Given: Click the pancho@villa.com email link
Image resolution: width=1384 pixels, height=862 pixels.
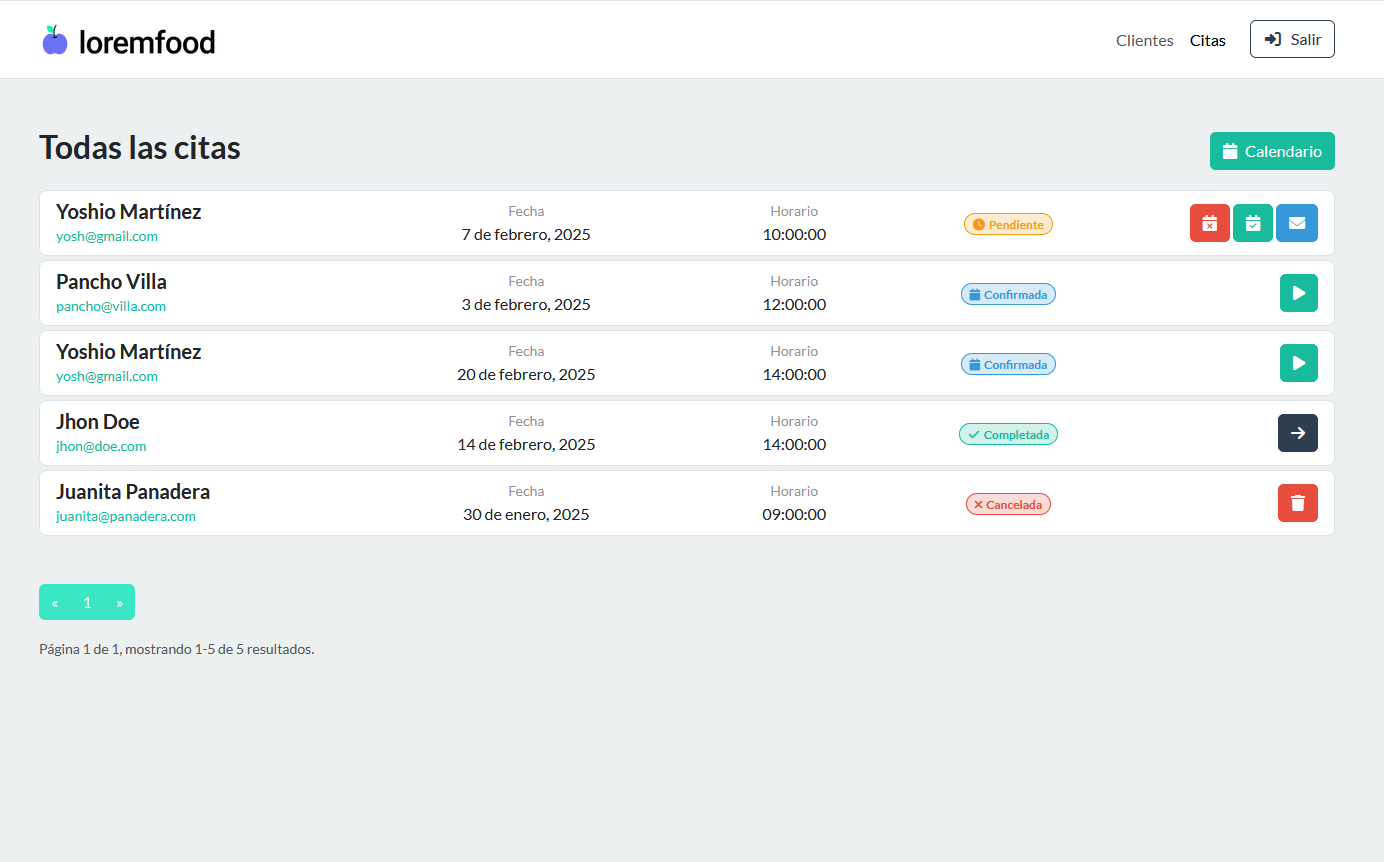Looking at the screenshot, I should [111, 307].
